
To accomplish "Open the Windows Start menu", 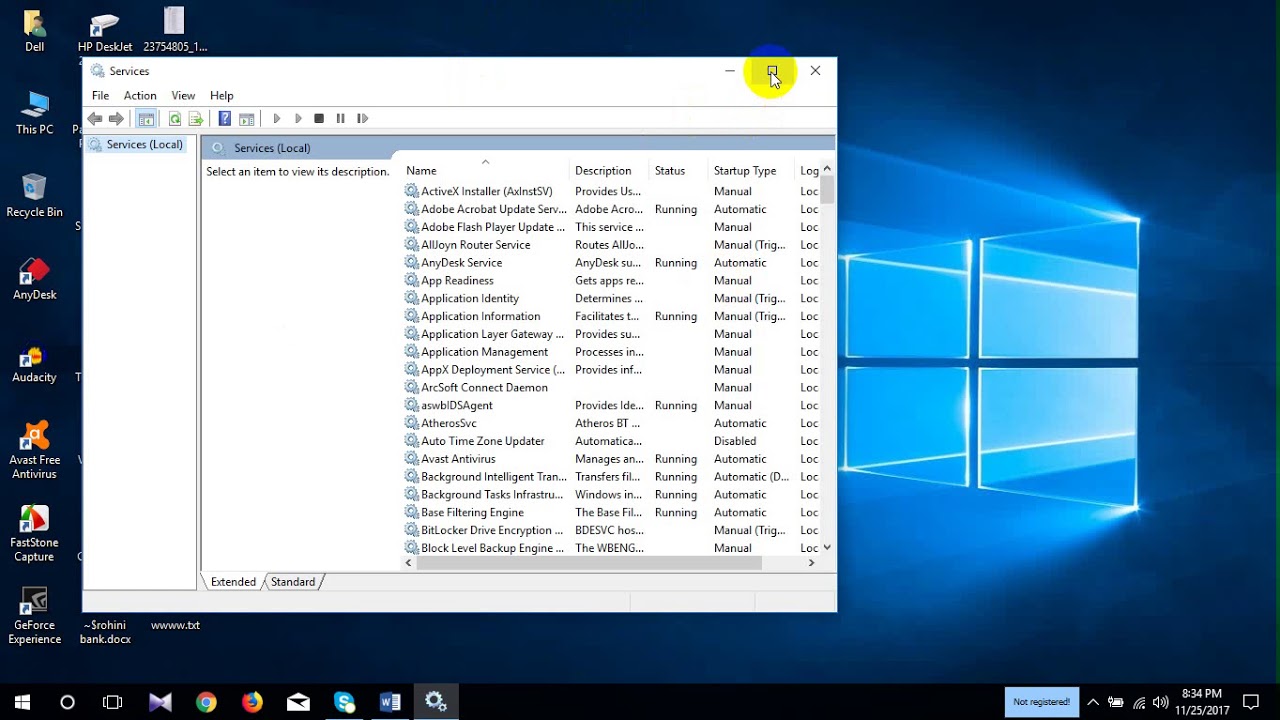I will point(22,702).
